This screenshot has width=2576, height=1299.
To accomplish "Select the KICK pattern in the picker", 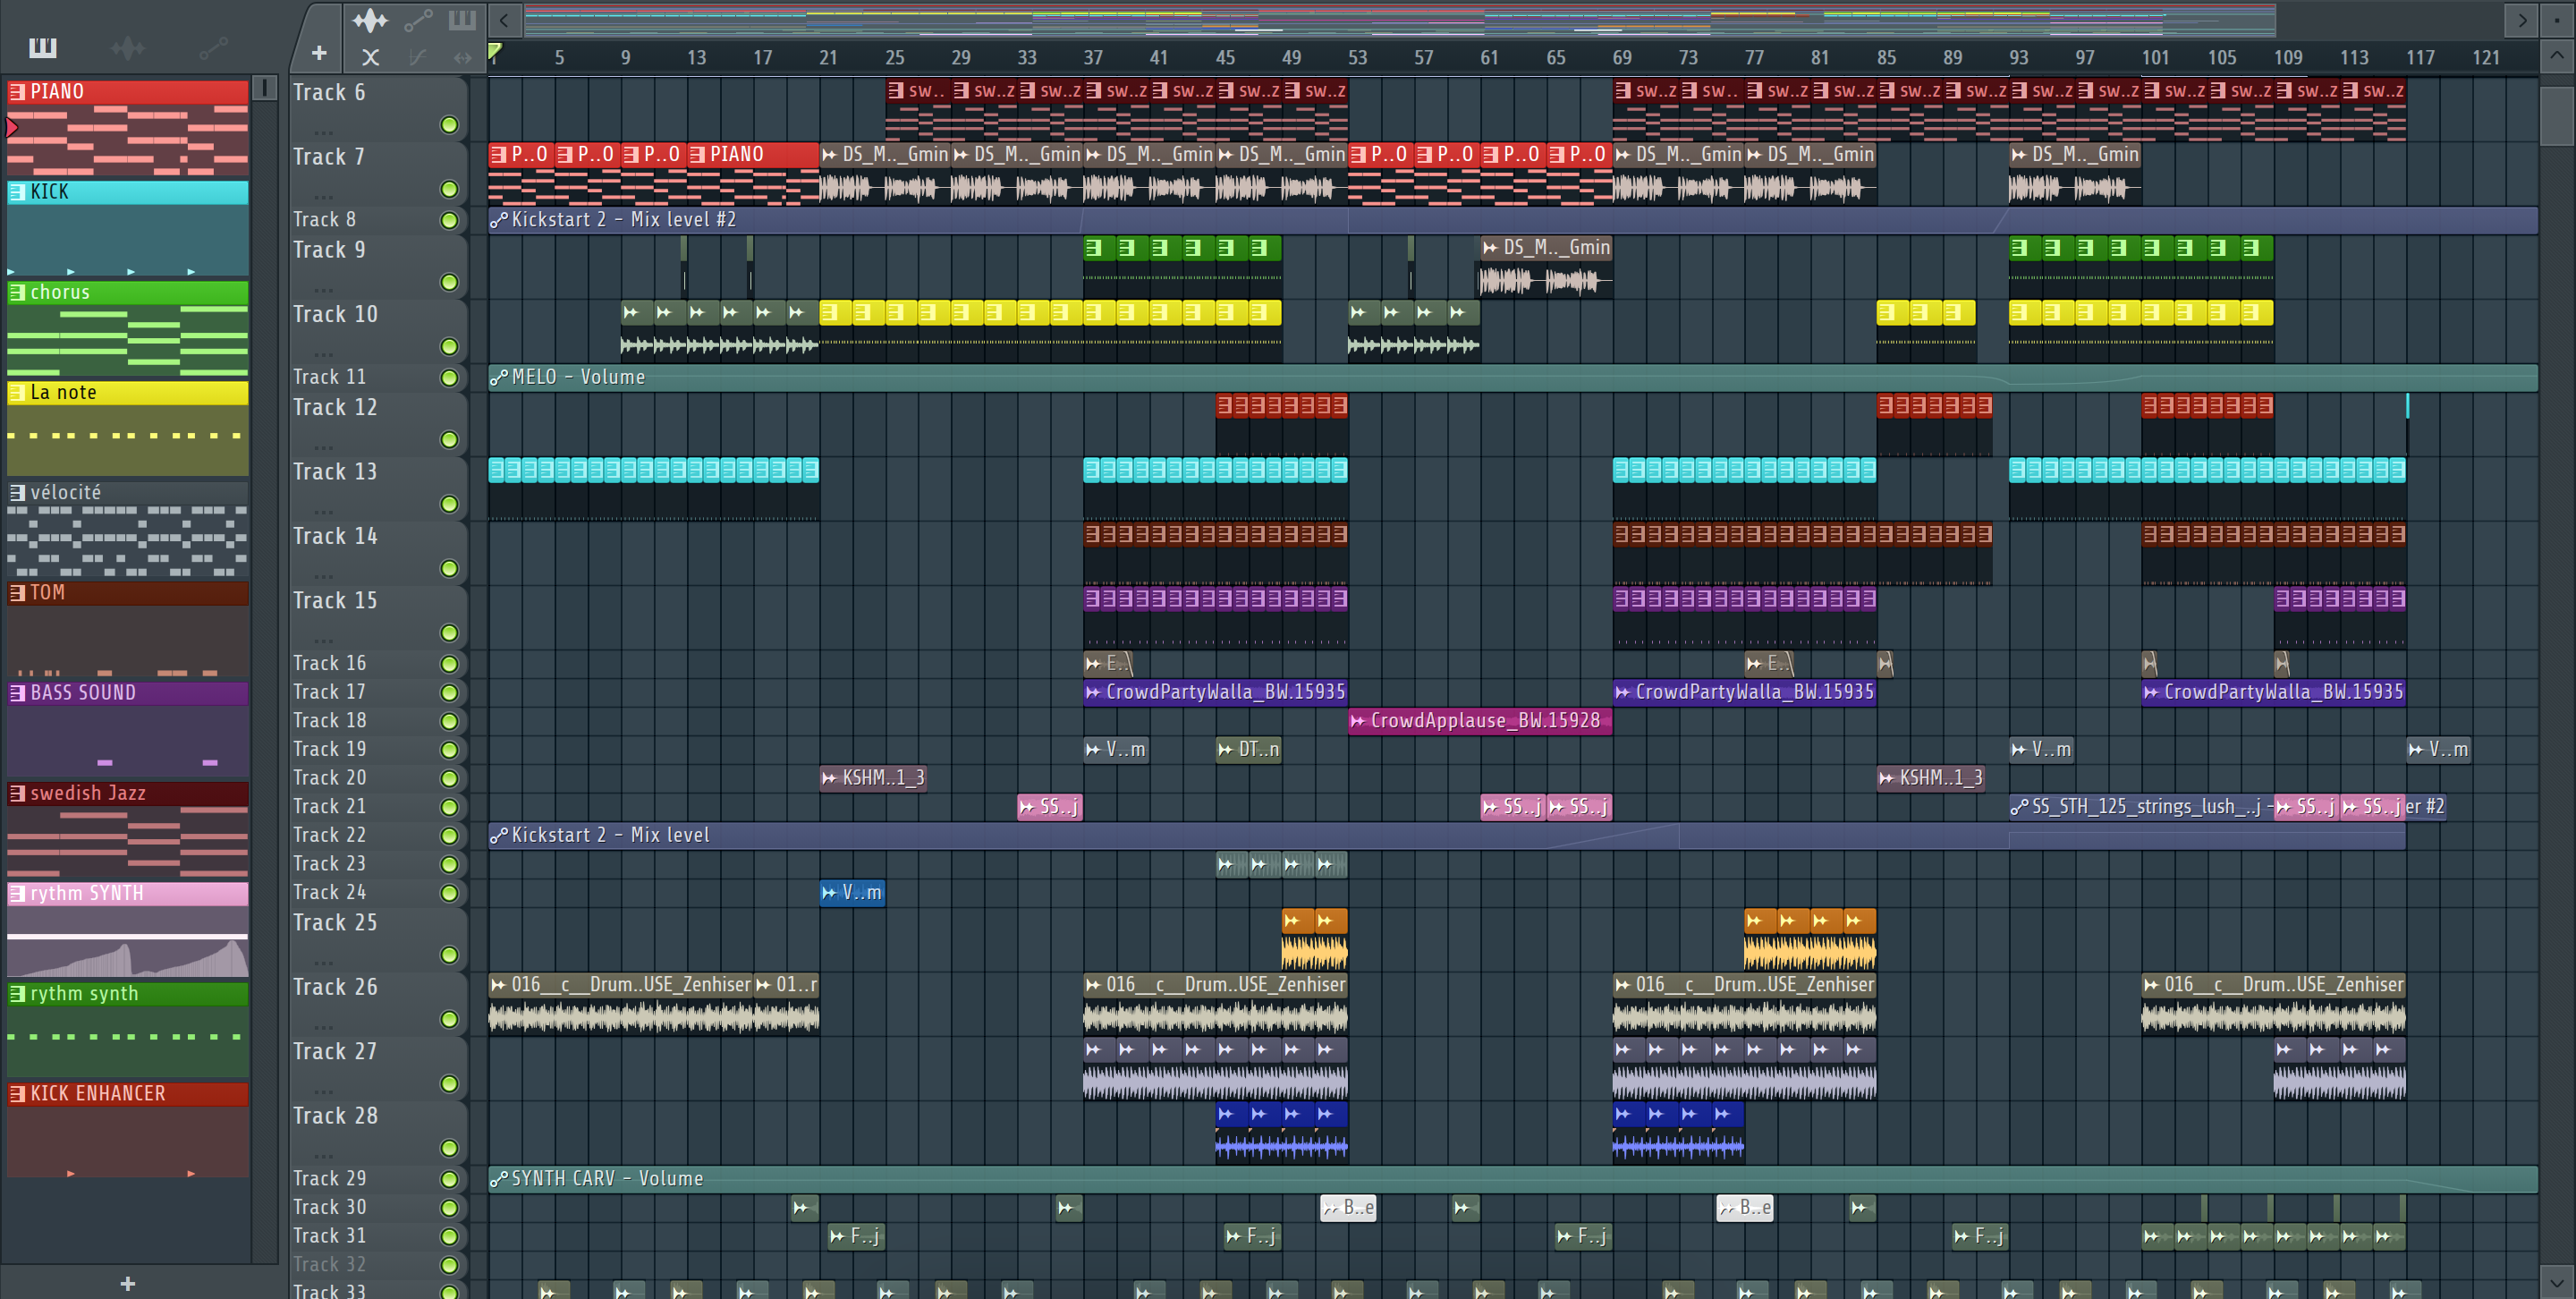I will click(x=128, y=228).
